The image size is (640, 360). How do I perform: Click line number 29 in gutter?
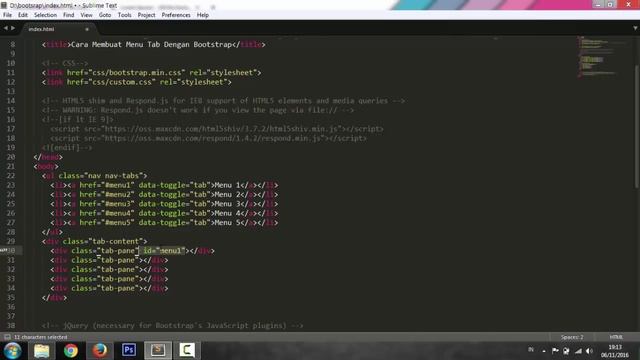tap(11, 242)
